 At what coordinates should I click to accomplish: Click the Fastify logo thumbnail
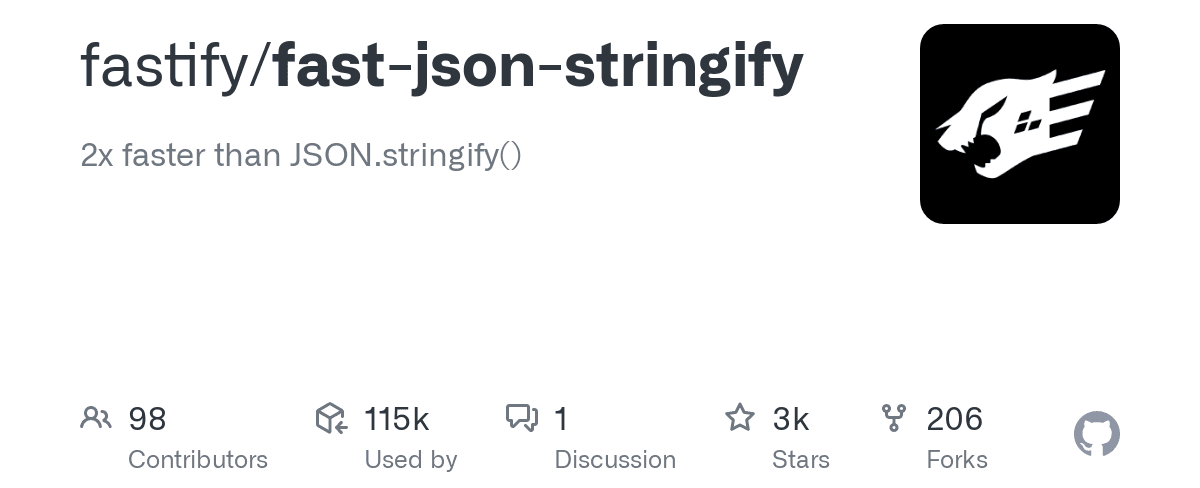(1019, 124)
